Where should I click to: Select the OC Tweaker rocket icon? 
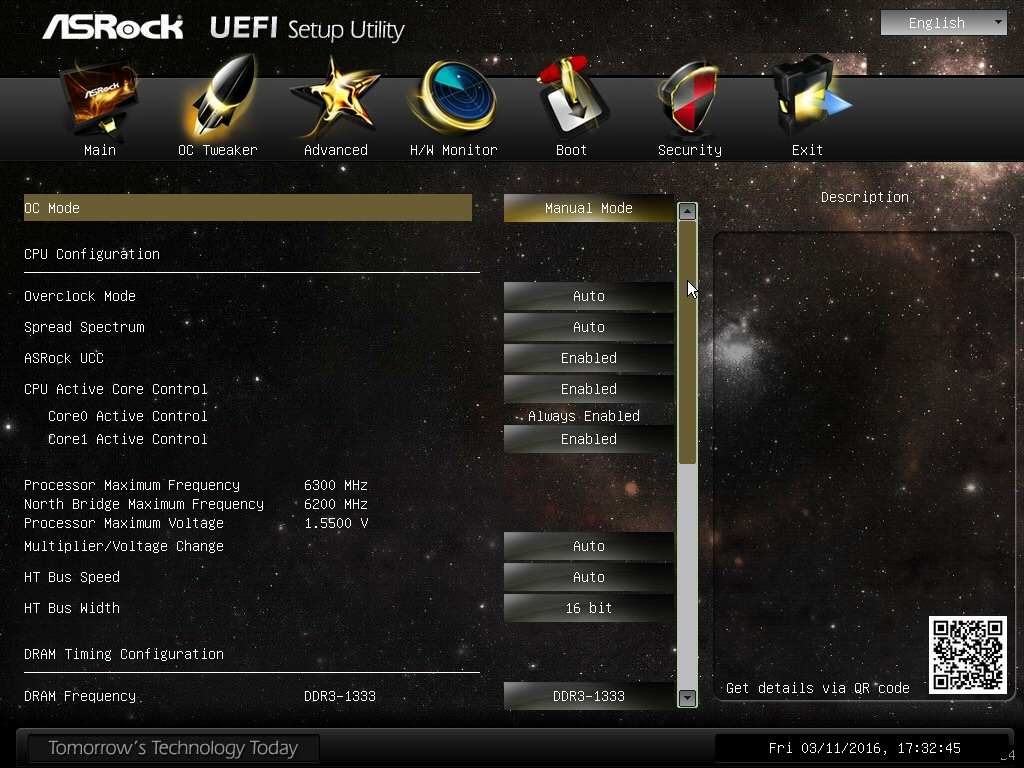click(222, 95)
